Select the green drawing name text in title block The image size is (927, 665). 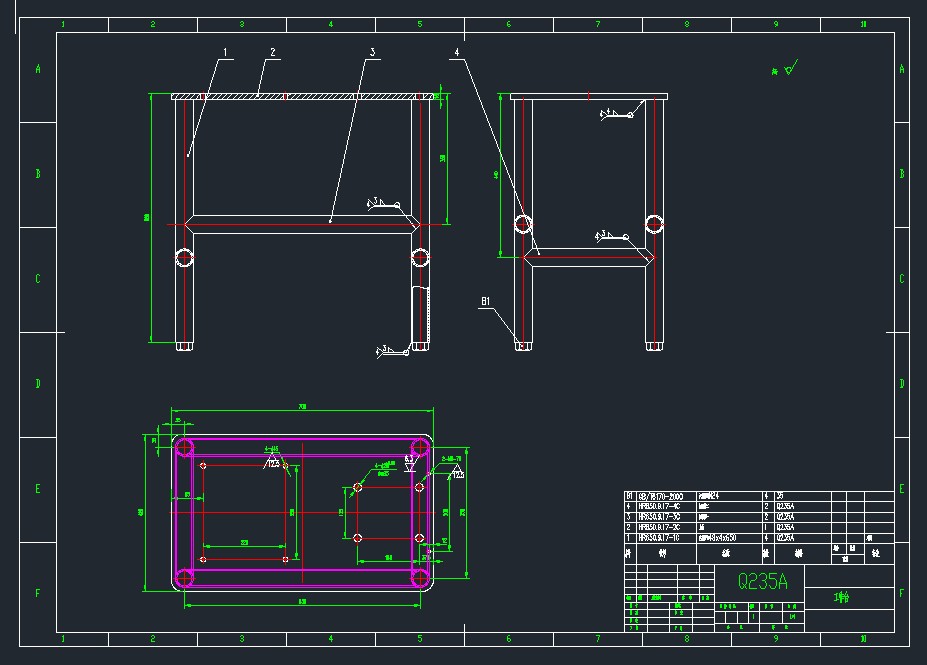tap(842, 598)
